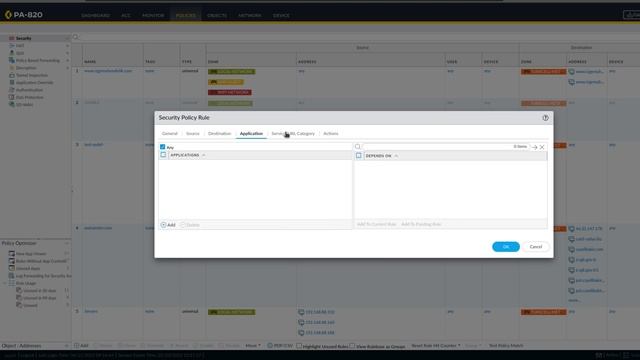Image resolution: width=640 pixels, height=360 pixels.
Task: Sort with the Applications column arrow
Action: (x=203, y=156)
